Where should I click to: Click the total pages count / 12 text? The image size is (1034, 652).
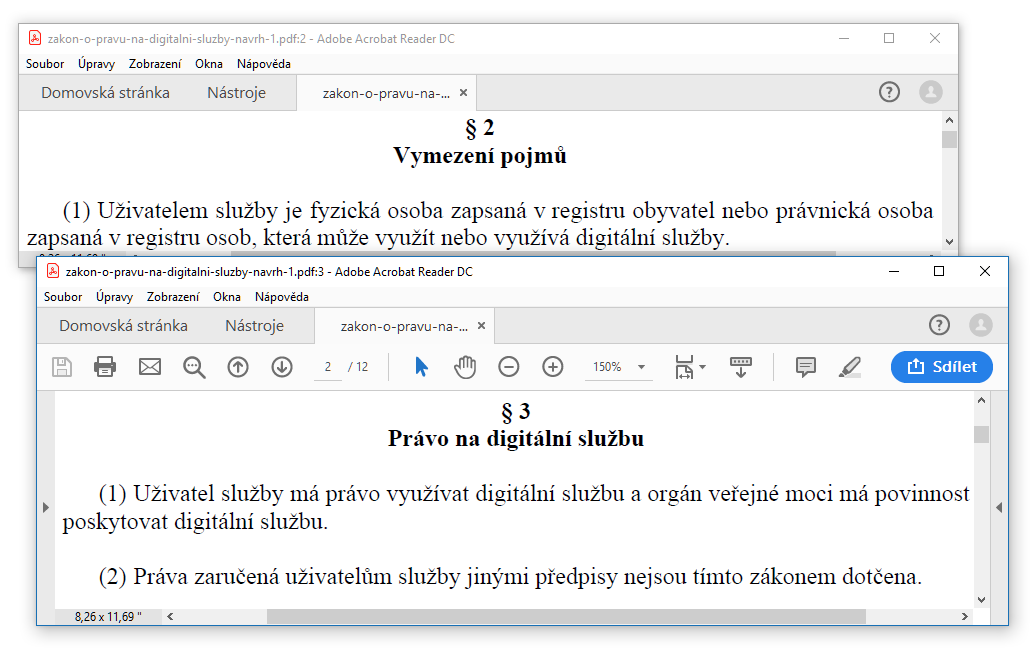[358, 367]
